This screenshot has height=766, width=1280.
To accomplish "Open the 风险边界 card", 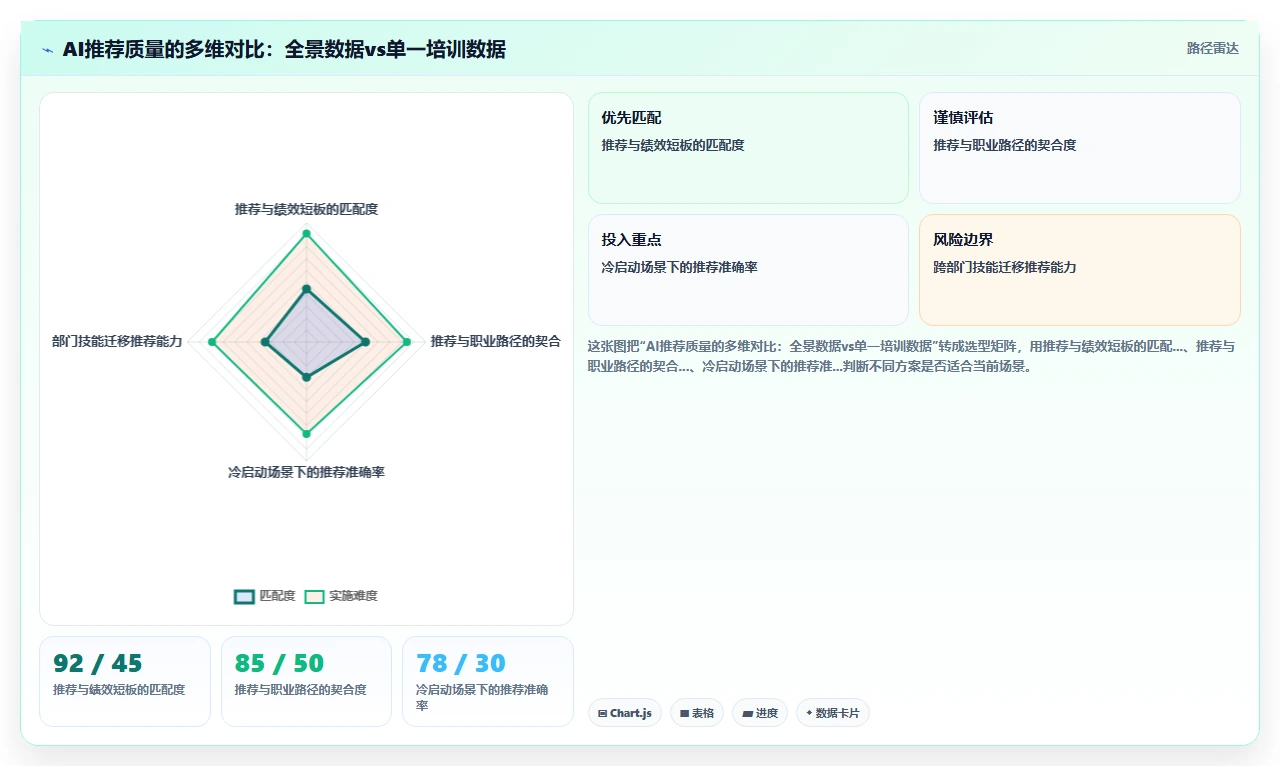I will click(1080, 270).
